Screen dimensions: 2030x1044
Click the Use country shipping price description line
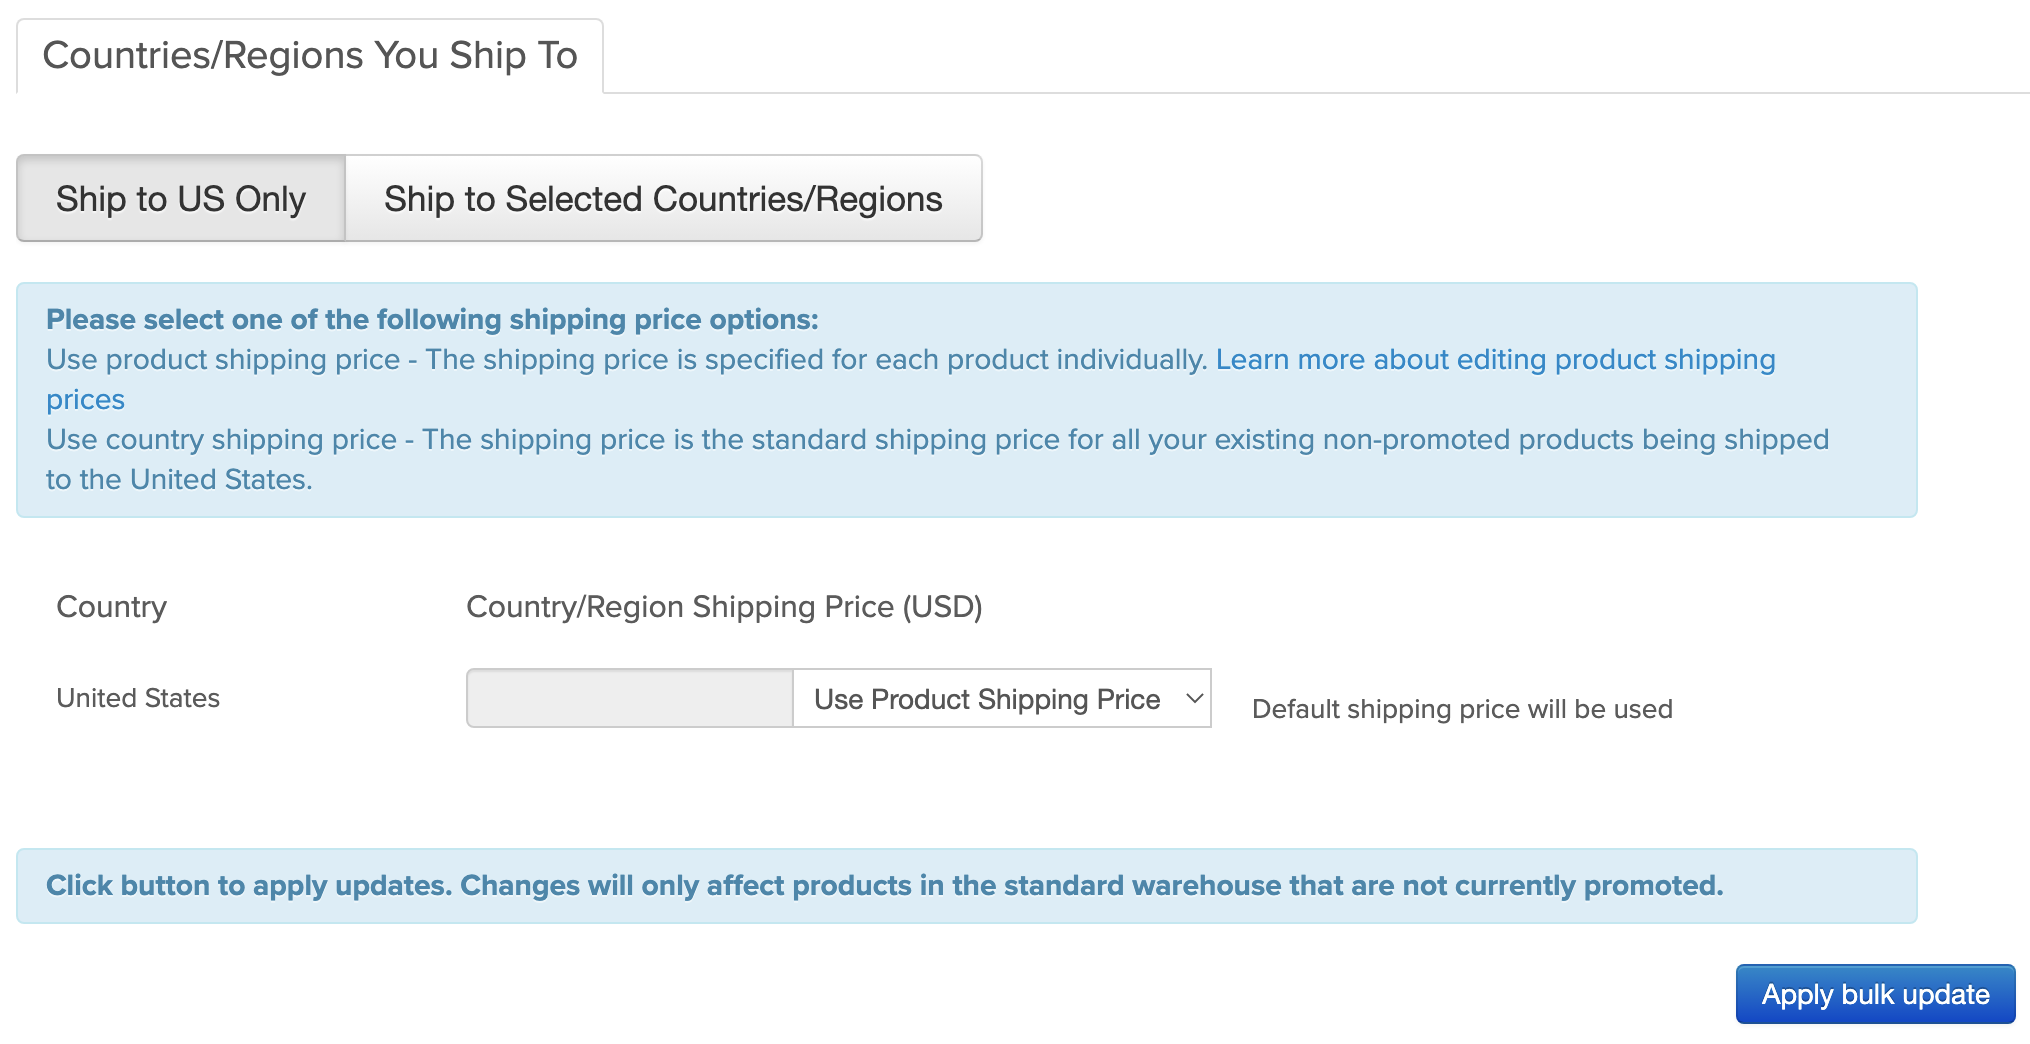pos(937,440)
